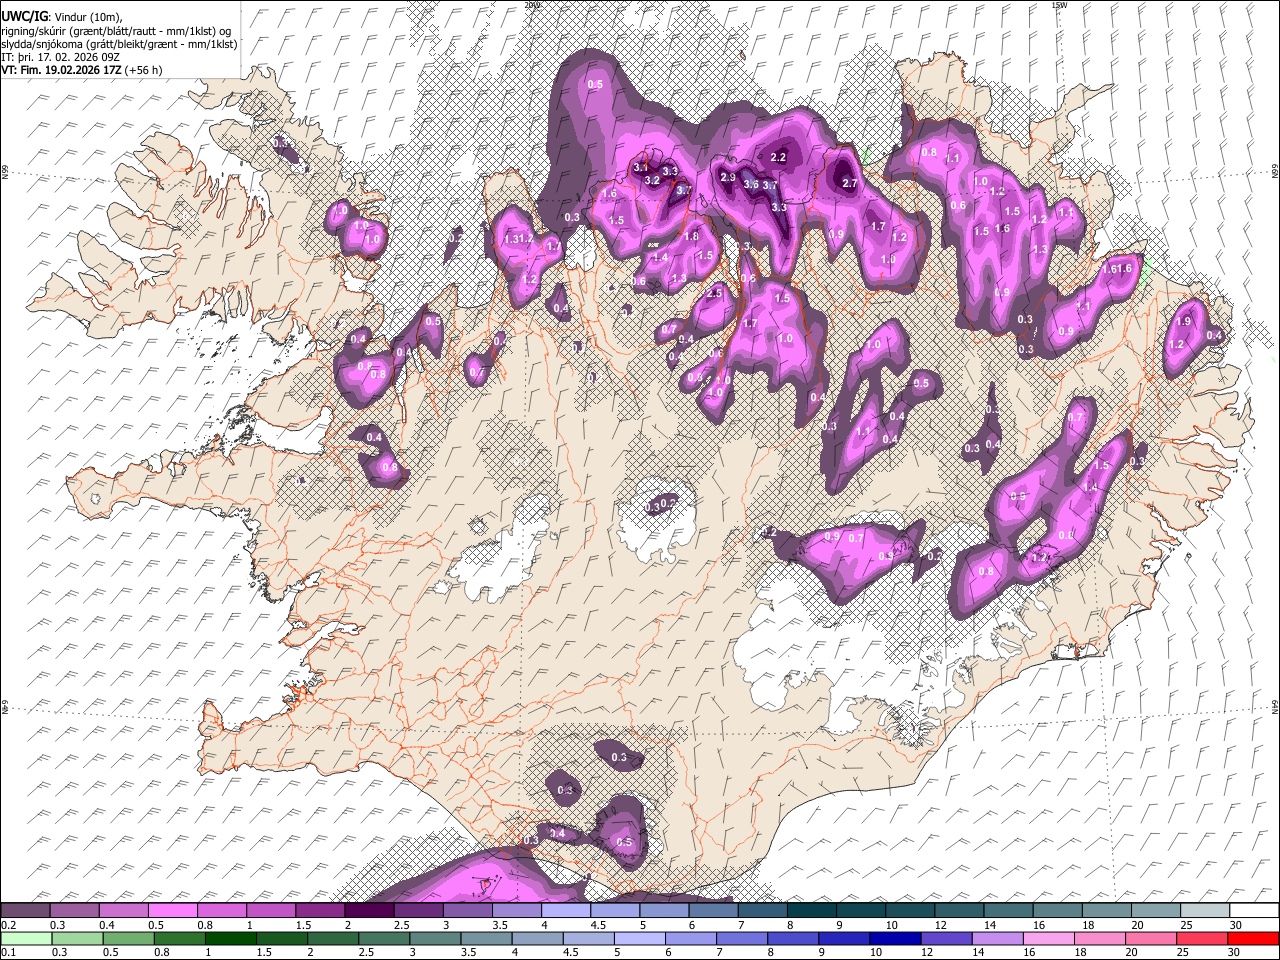Click the pure red final swatch in lower legend
Image resolution: width=1280 pixels, height=960 pixels.
pos(1253,938)
